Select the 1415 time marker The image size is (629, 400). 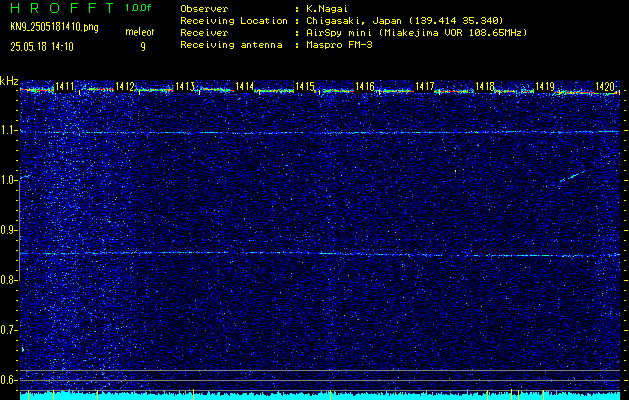[304, 86]
